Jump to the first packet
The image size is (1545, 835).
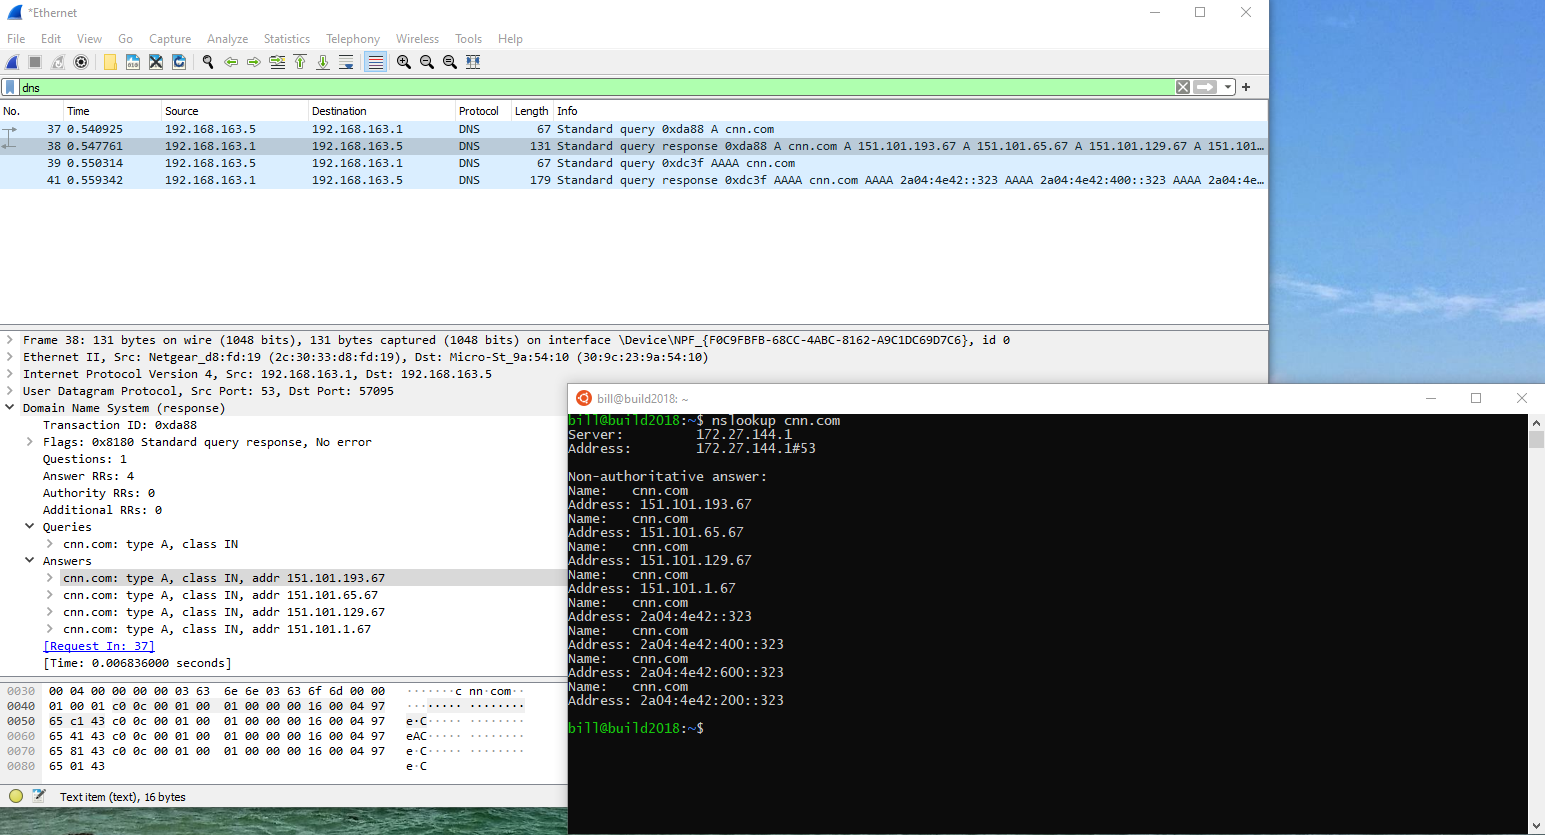click(x=300, y=62)
